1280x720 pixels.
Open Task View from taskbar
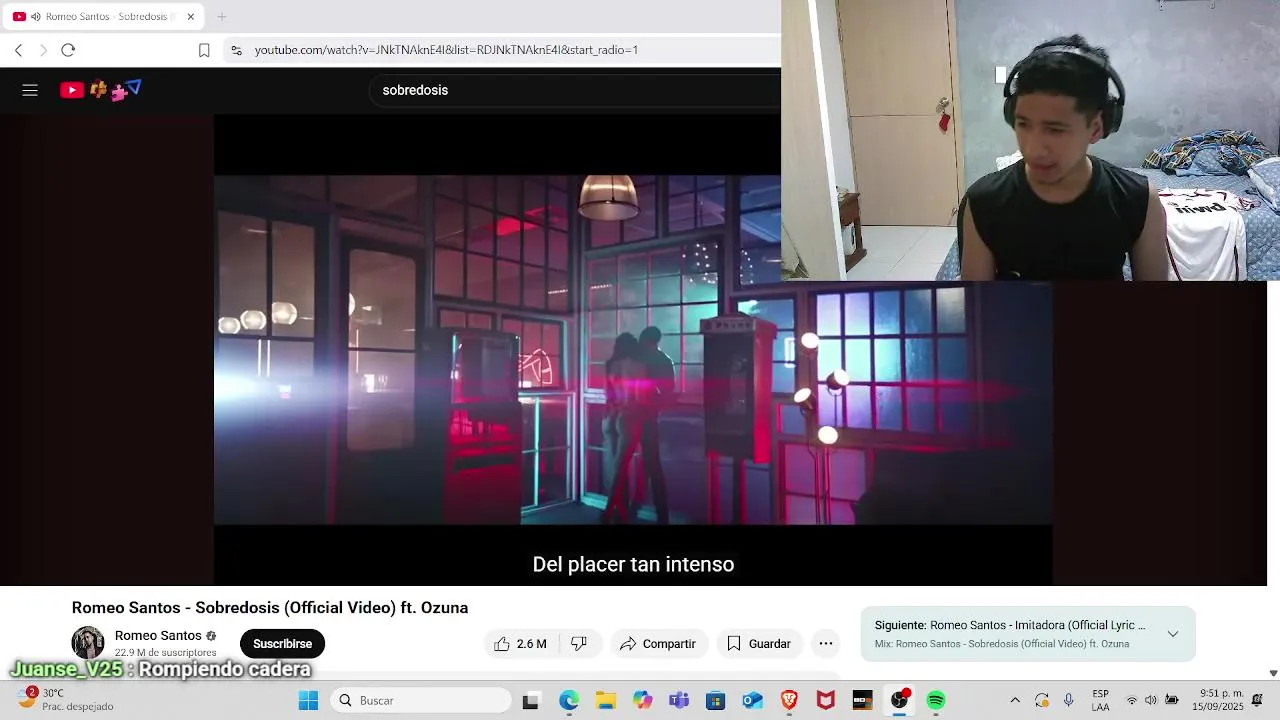point(531,701)
